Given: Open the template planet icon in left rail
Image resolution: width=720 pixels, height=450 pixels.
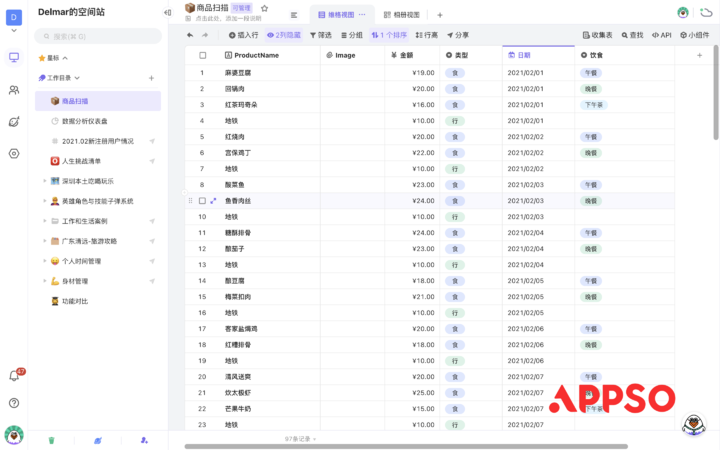Looking at the screenshot, I should click(x=14, y=122).
